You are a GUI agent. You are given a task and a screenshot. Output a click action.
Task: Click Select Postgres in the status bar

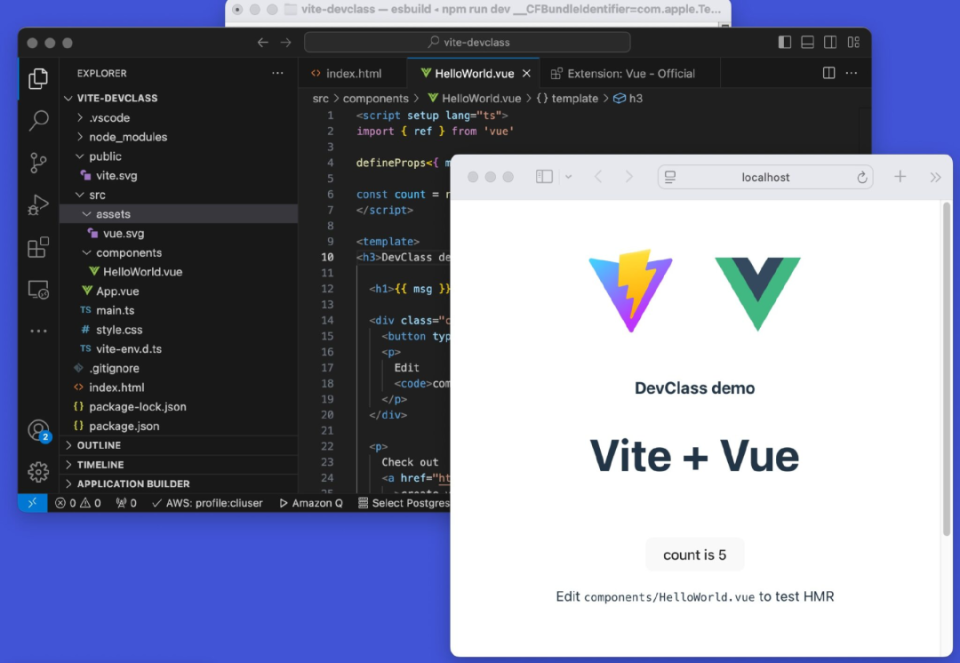405,503
